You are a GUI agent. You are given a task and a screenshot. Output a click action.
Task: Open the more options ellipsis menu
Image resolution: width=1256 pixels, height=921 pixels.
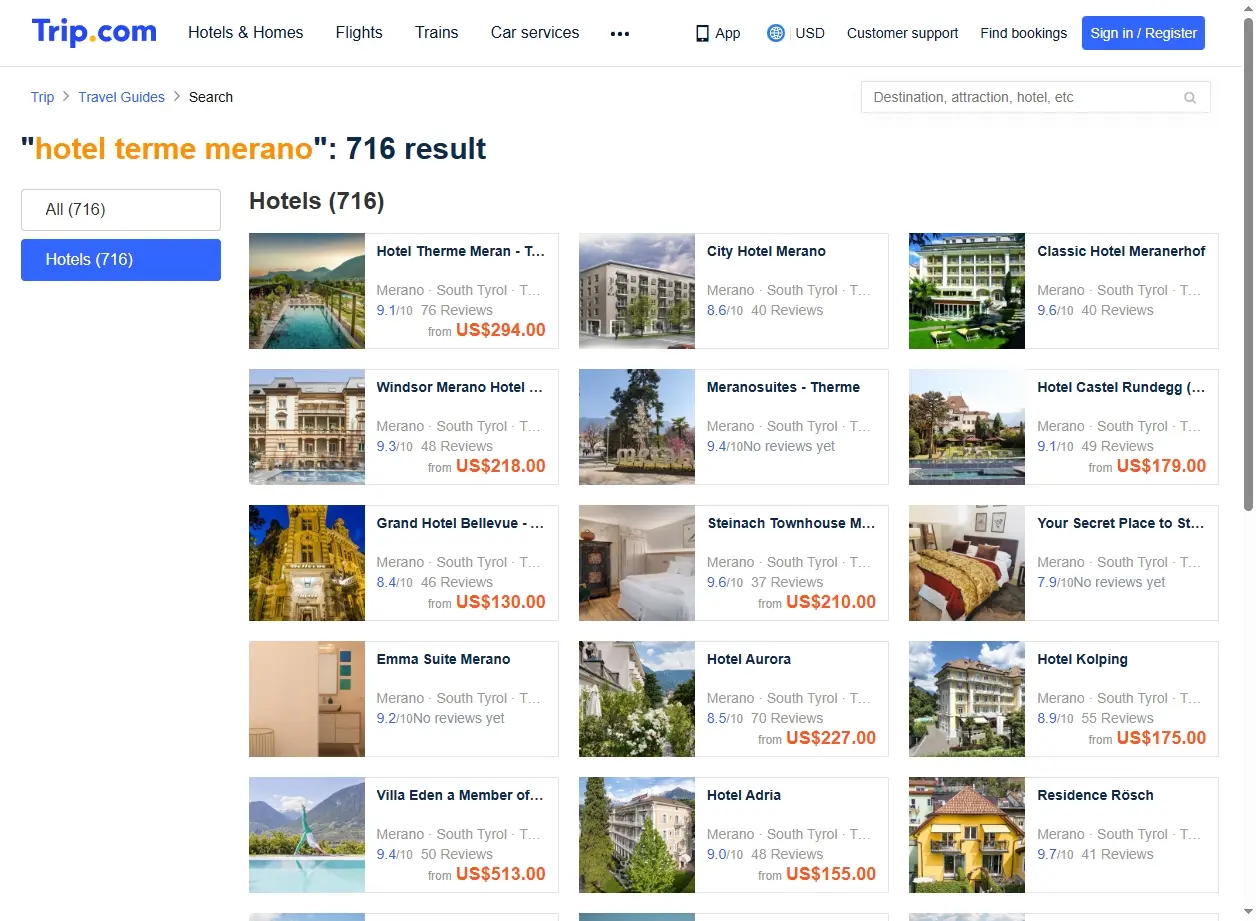(x=620, y=33)
